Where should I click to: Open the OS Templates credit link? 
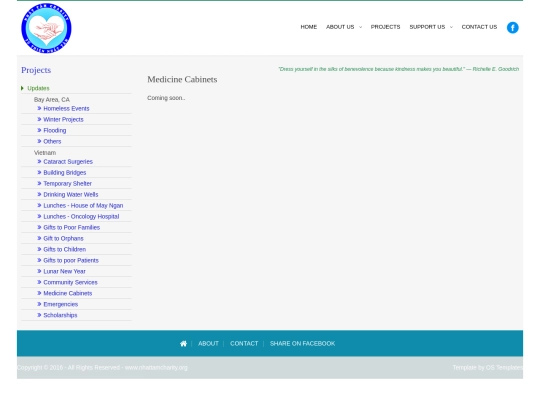pos(504,368)
